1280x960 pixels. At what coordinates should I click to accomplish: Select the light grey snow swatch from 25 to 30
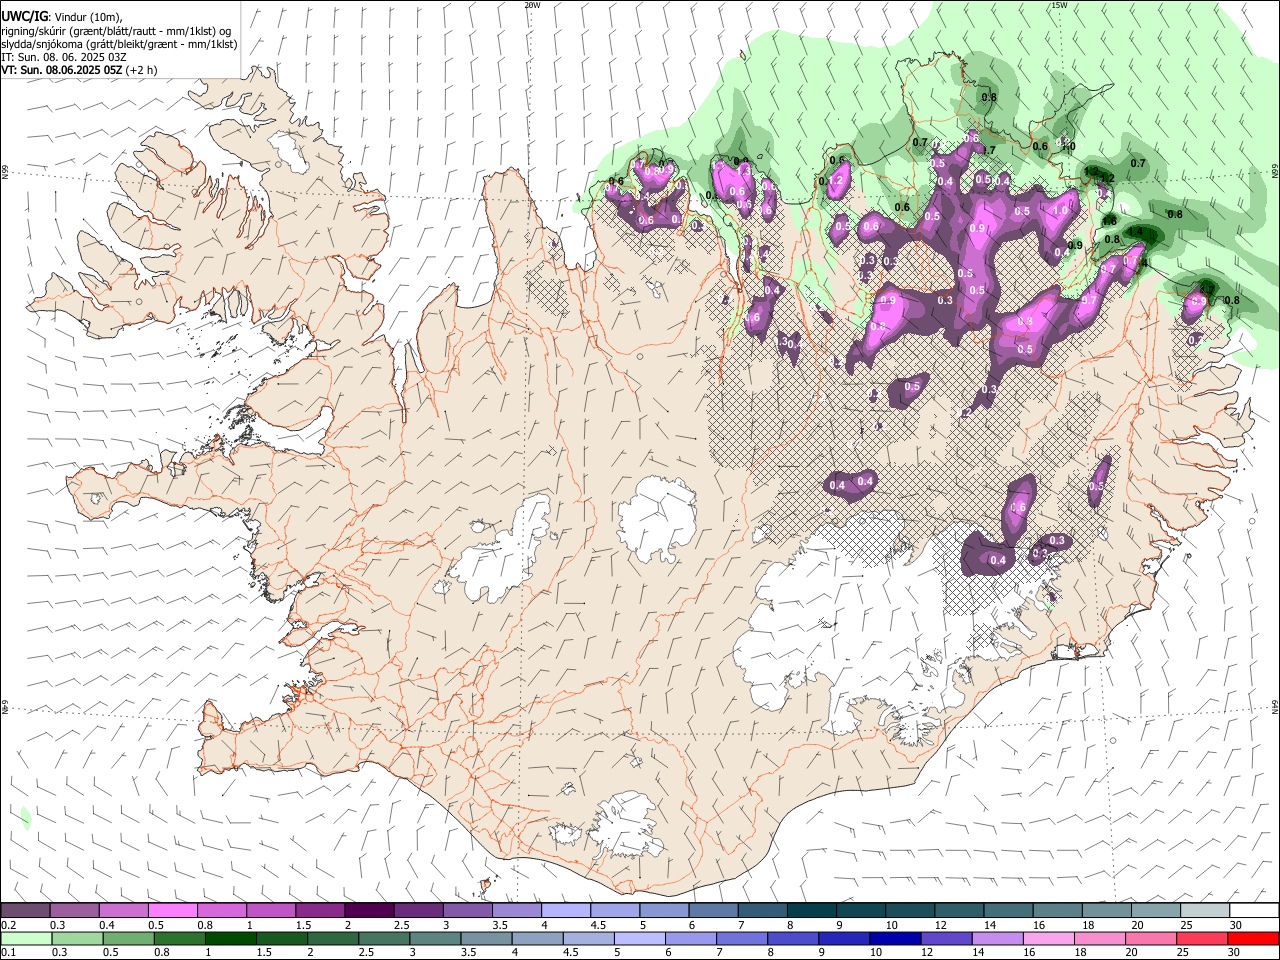pyautogui.click(x=1206, y=911)
